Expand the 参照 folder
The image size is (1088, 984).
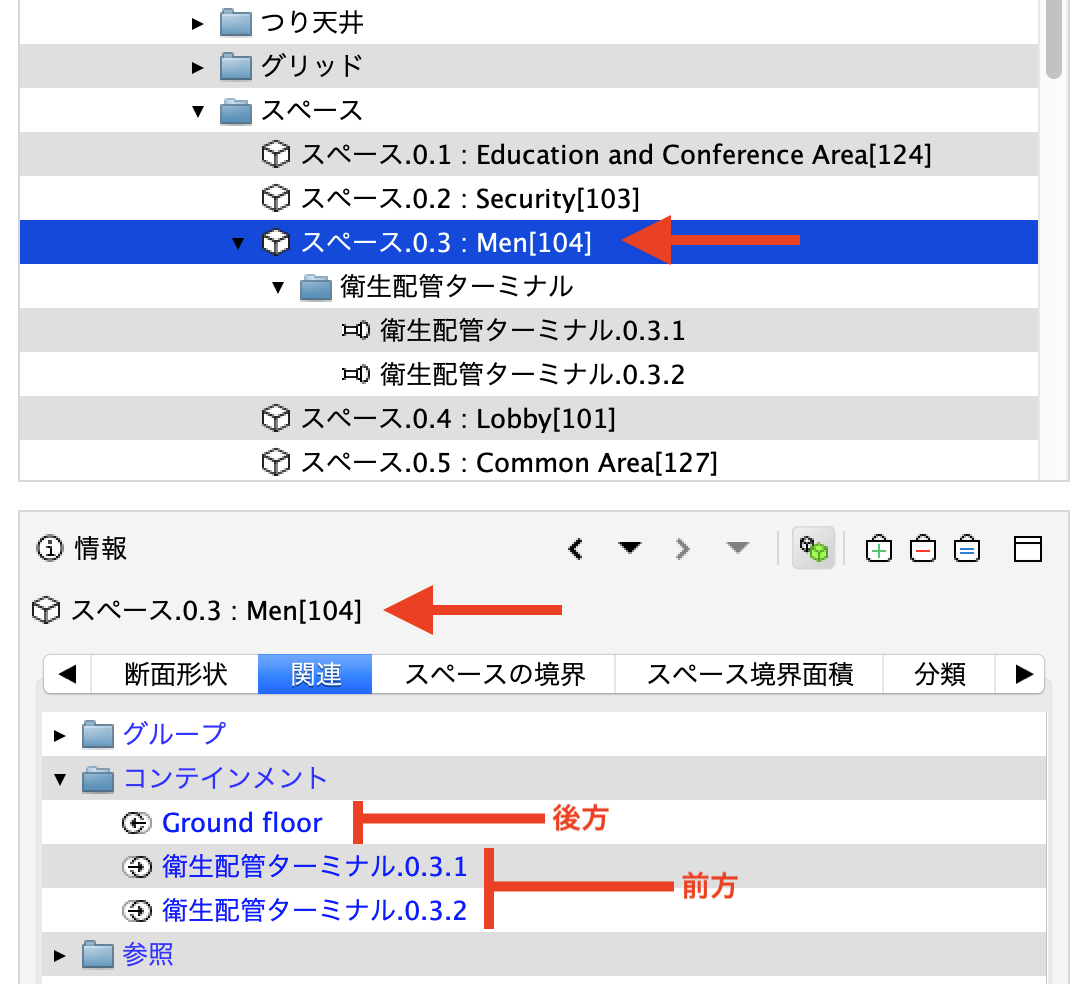click(60, 956)
